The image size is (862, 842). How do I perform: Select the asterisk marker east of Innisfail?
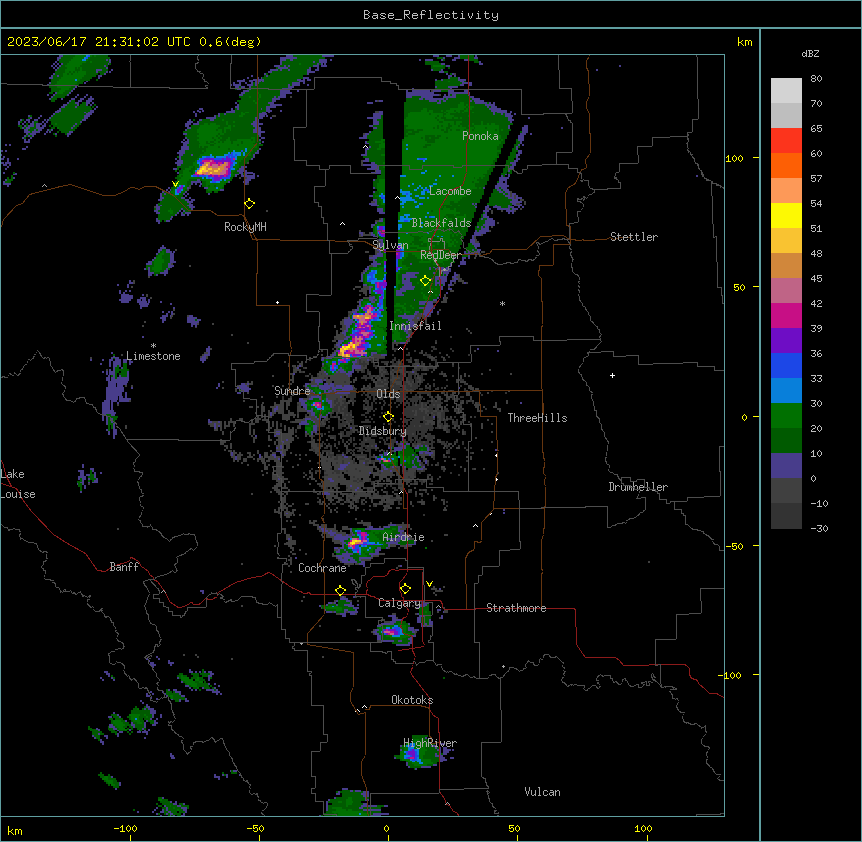pos(502,303)
